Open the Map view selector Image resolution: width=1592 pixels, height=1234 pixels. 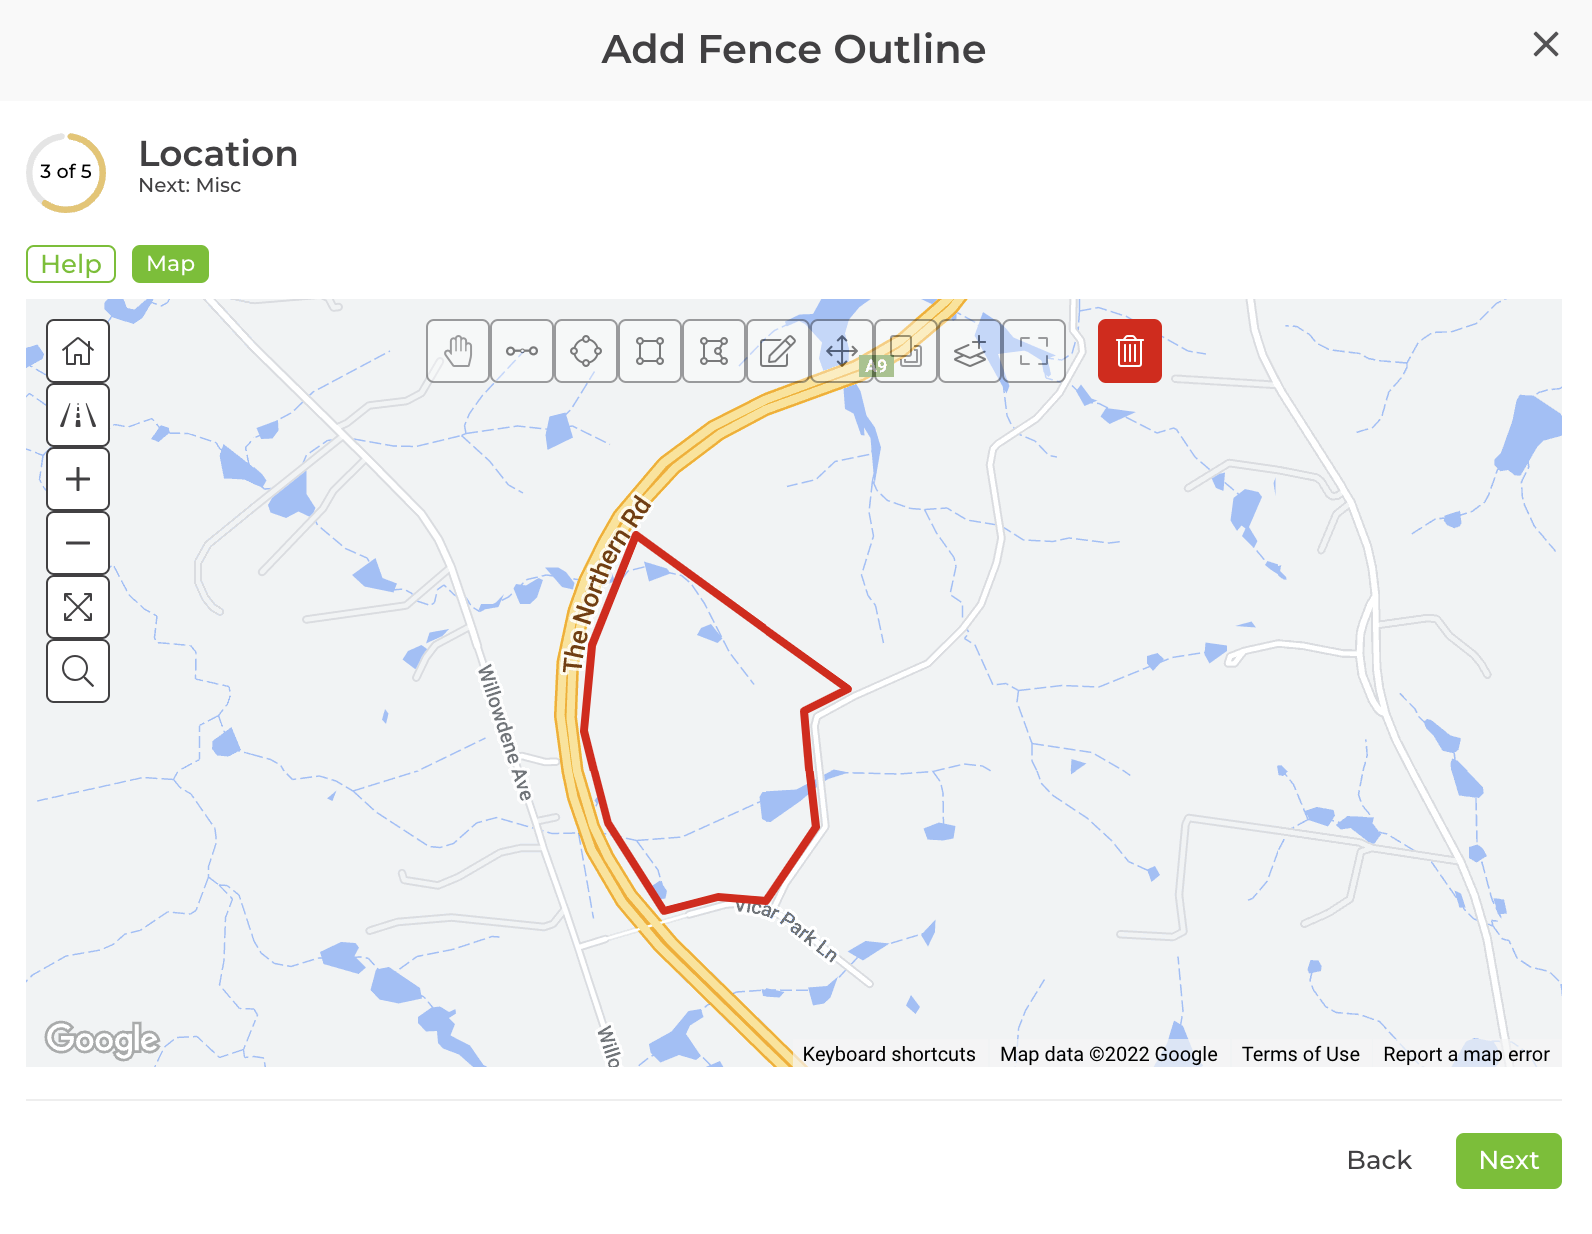coord(170,264)
